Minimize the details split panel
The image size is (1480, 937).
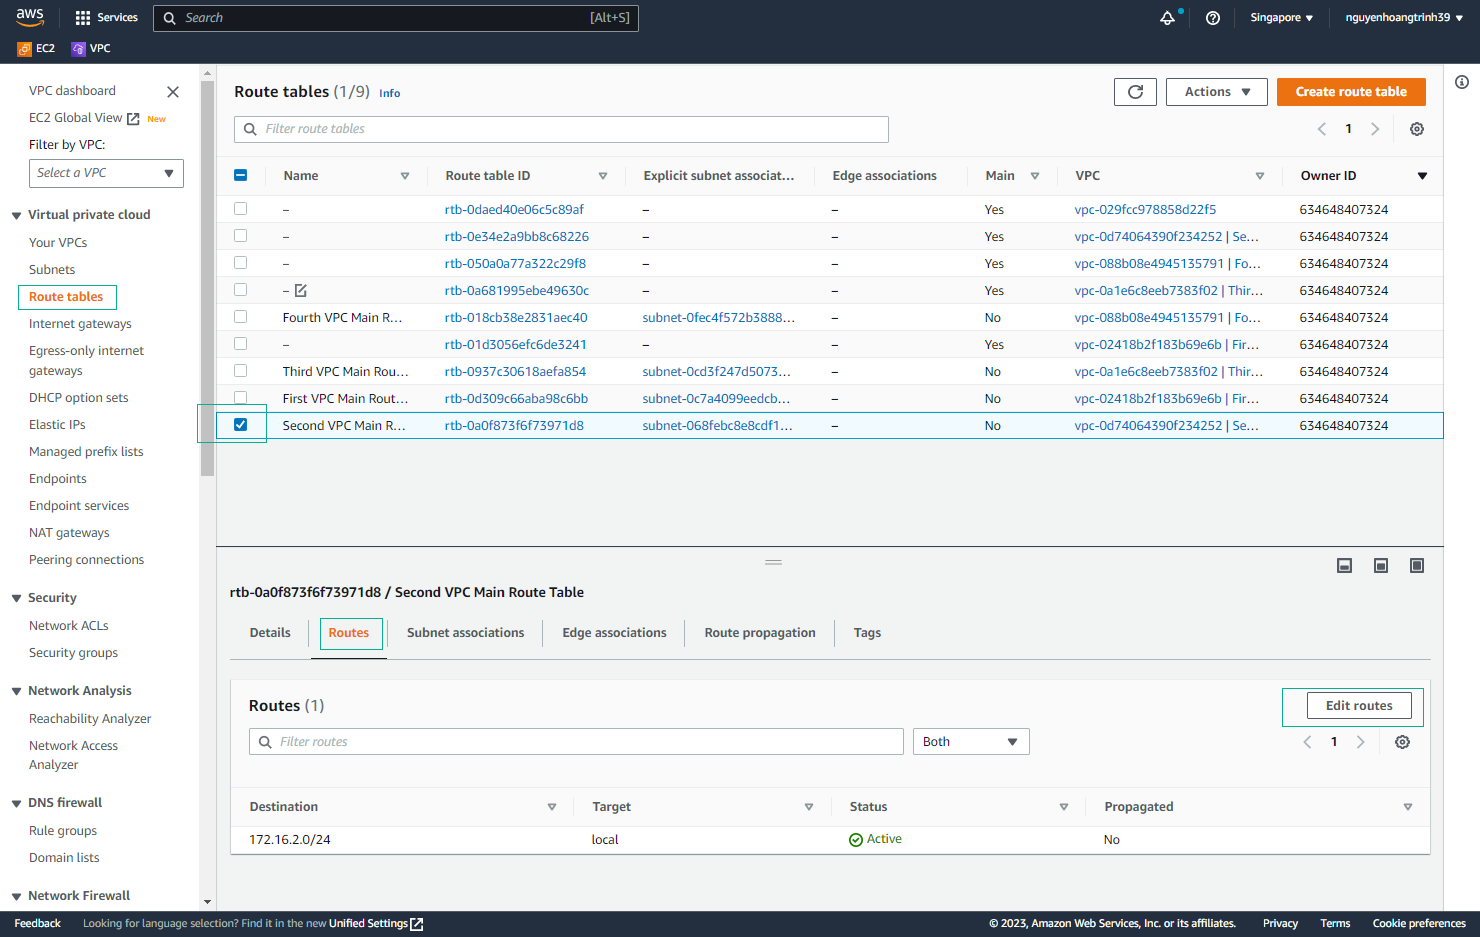(1345, 566)
